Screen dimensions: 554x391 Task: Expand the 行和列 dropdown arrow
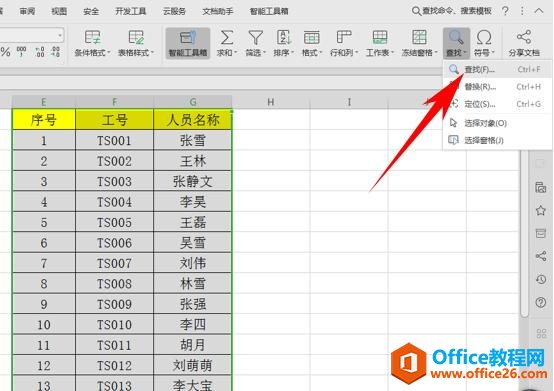356,53
